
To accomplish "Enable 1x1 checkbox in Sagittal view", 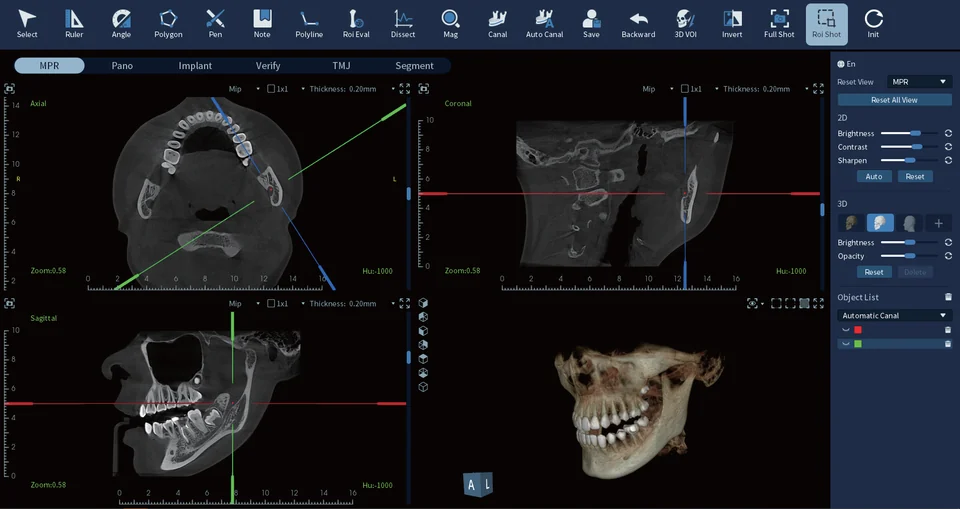I will click(271, 303).
